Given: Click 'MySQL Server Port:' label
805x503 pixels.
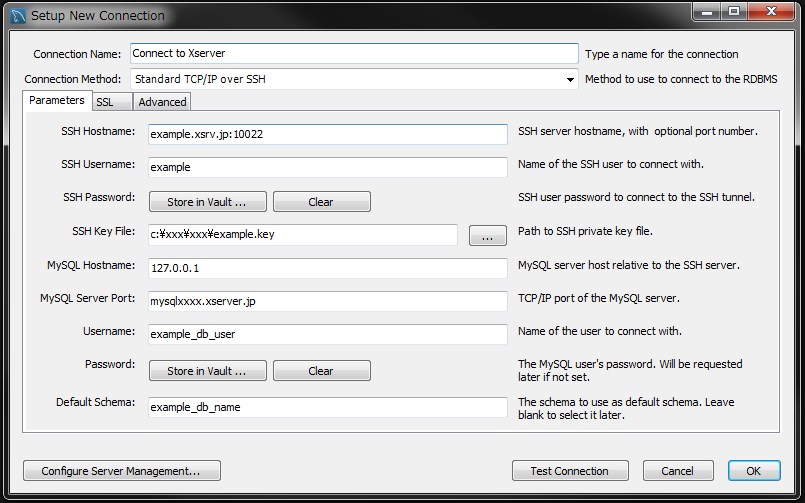Looking at the screenshot, I should [x=88, y=298].
